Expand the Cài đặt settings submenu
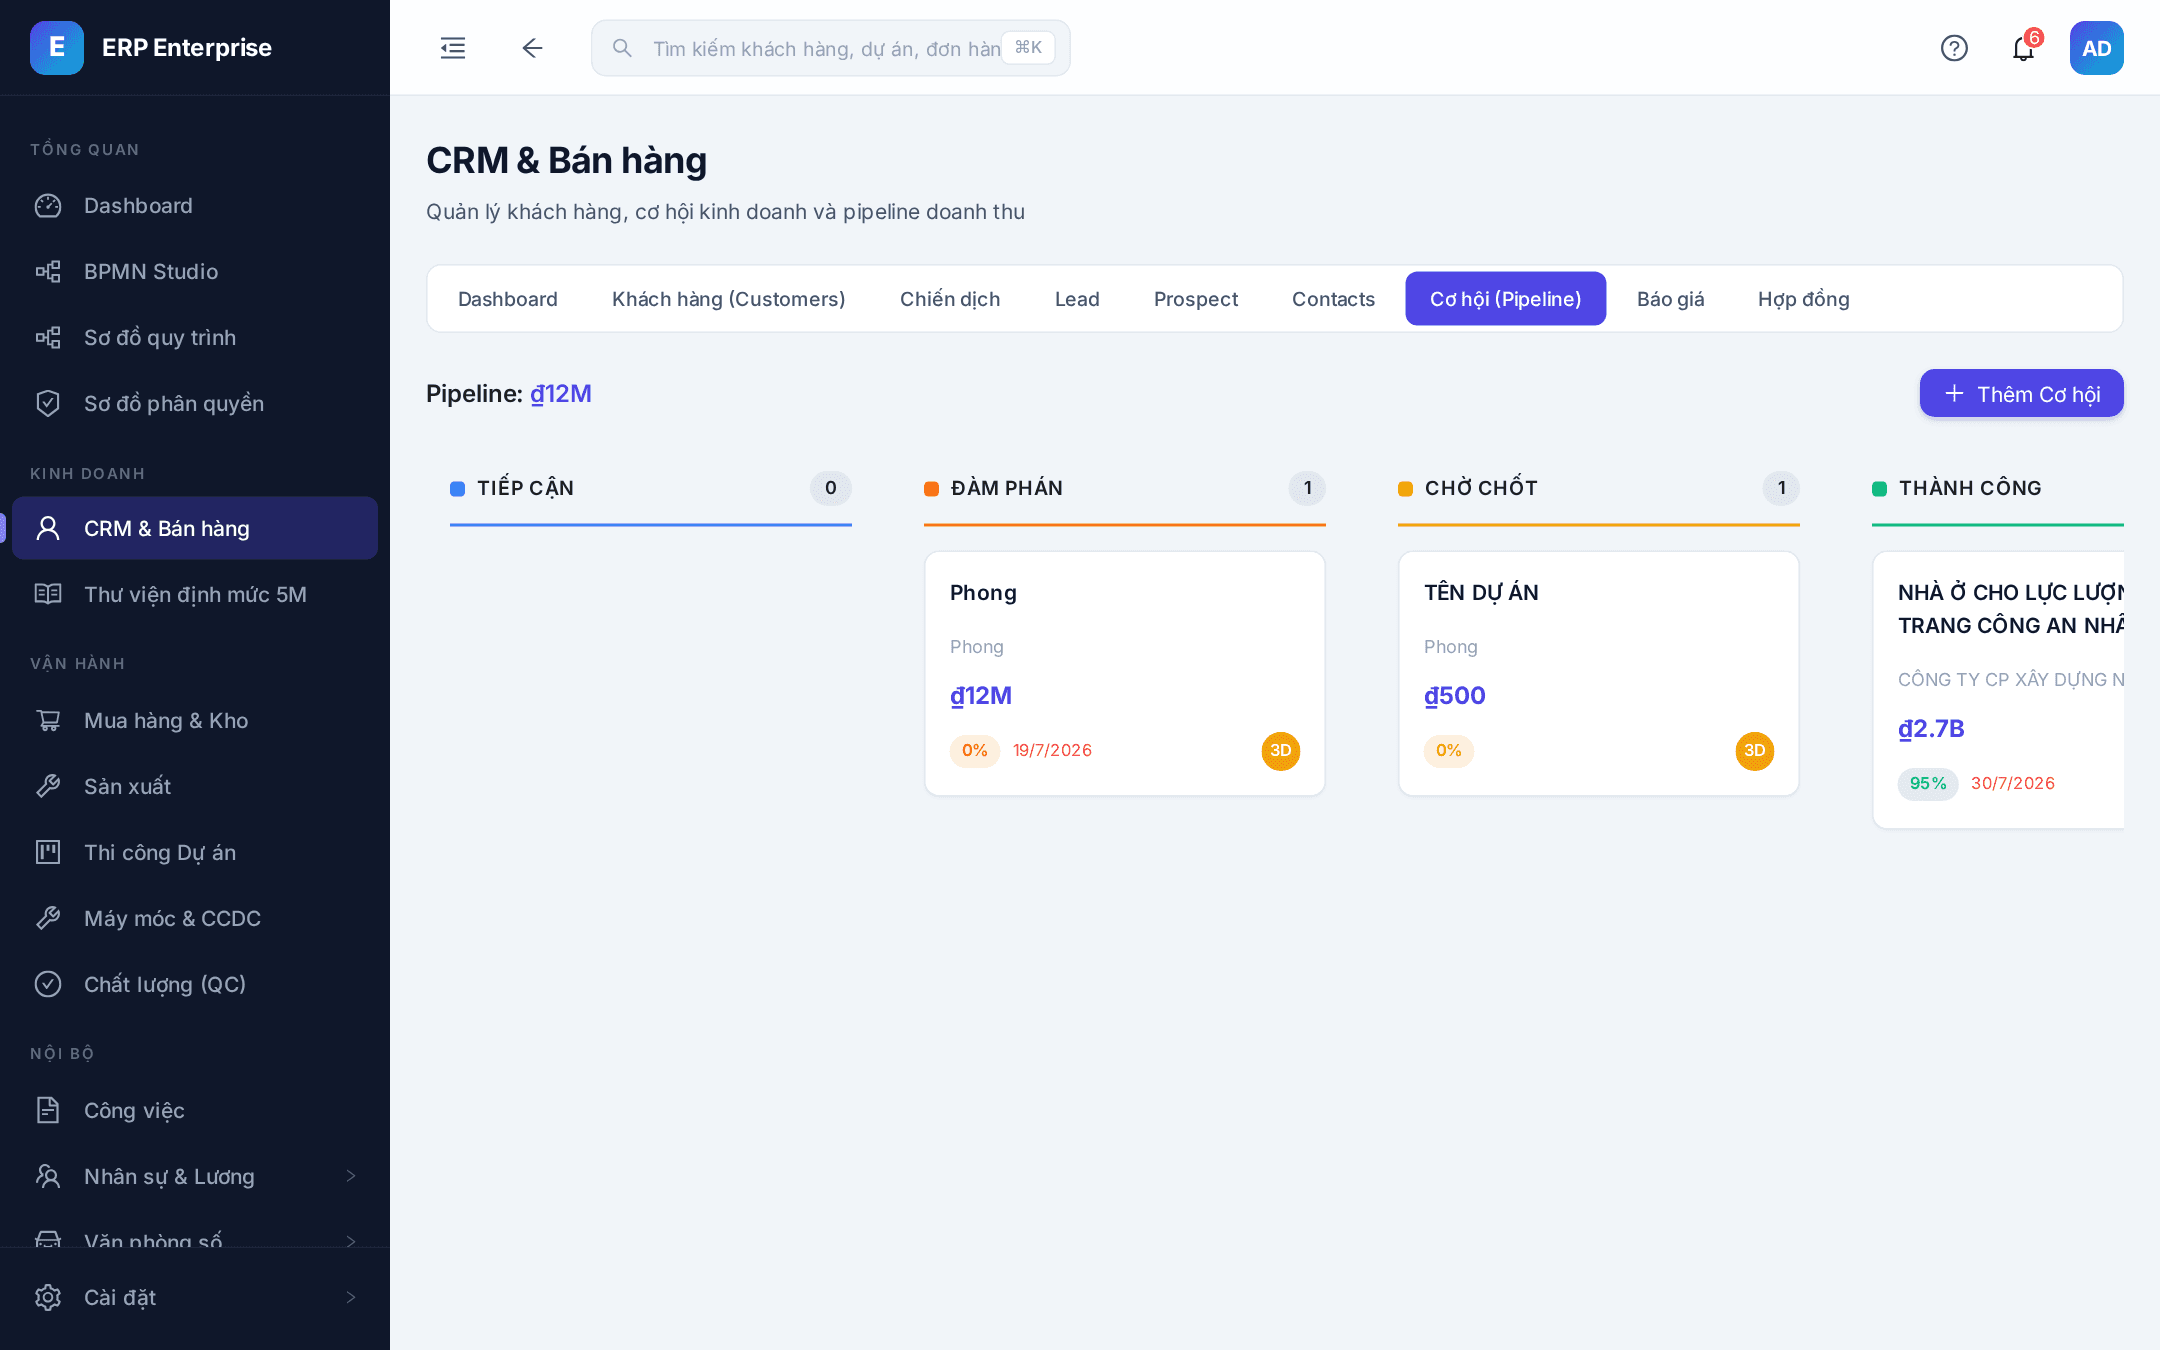 click(195, 1297)
